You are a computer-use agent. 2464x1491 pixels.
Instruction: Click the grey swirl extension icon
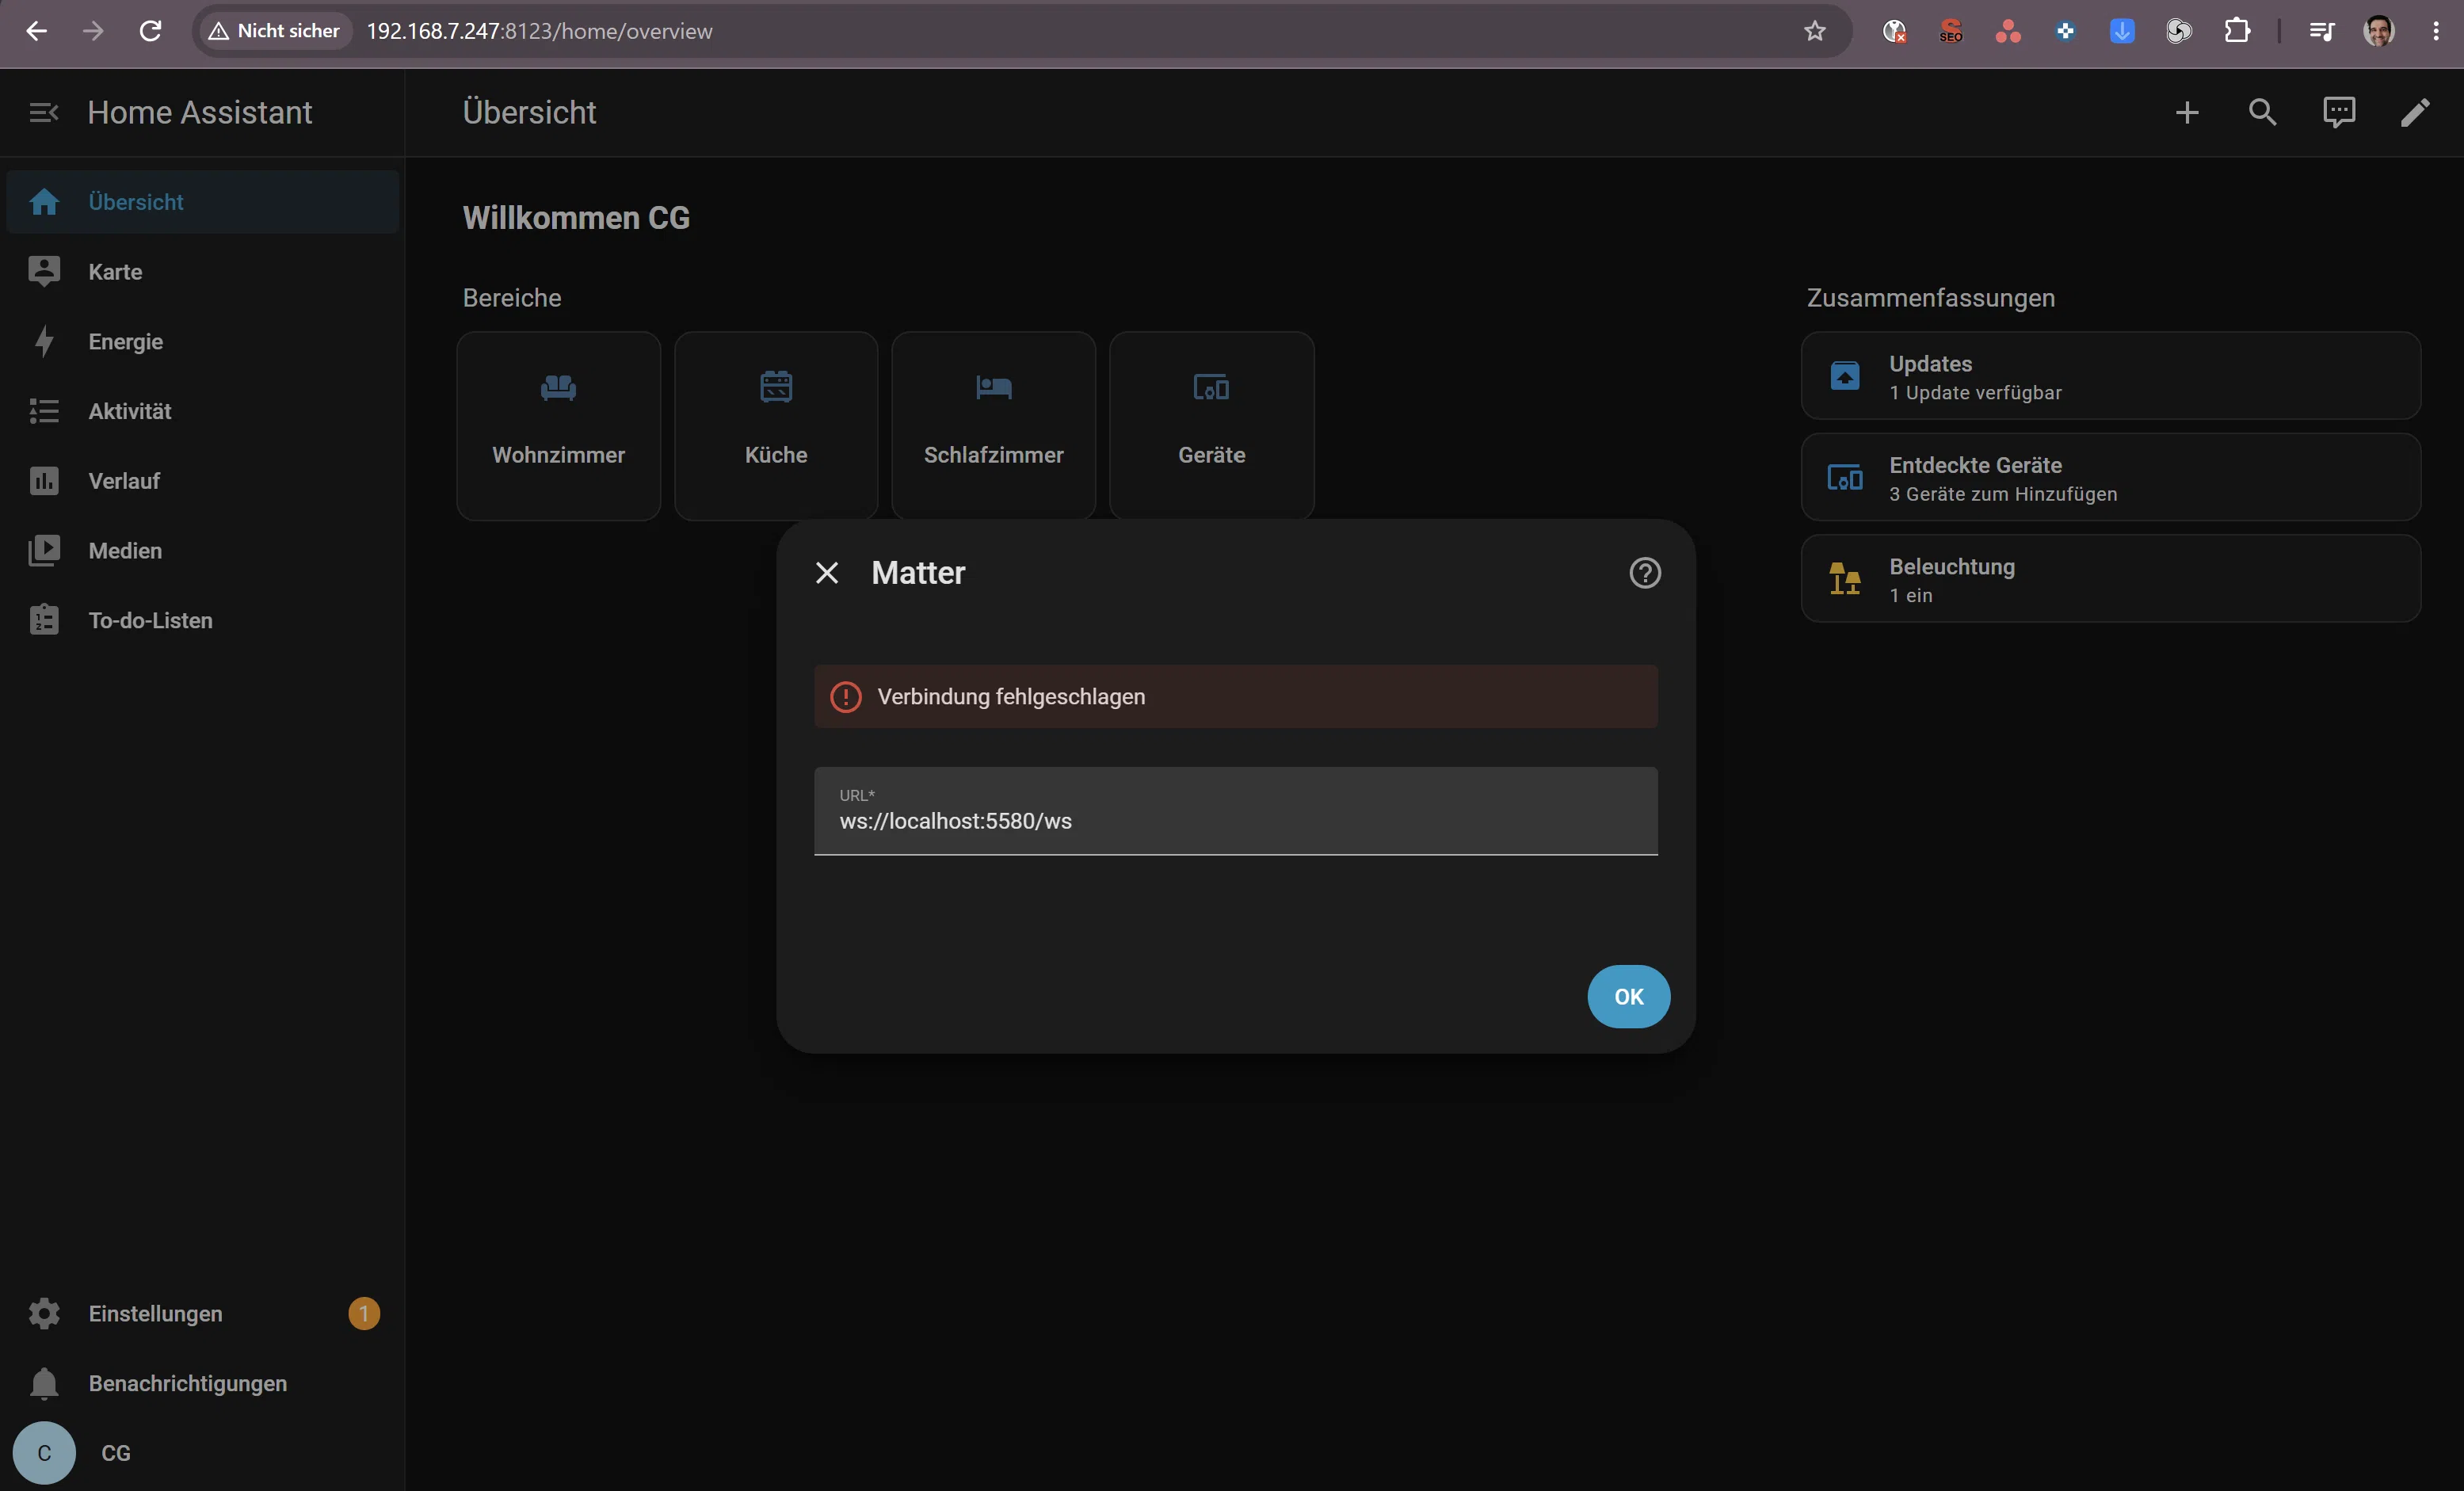coord(2179,31)
